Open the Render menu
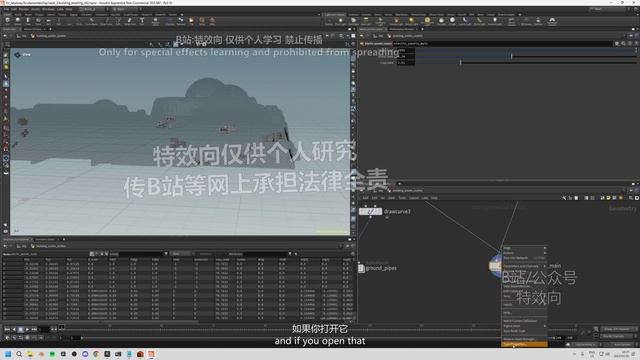The width and height of the screenshot is (640, 360). [x=24, y=9]
